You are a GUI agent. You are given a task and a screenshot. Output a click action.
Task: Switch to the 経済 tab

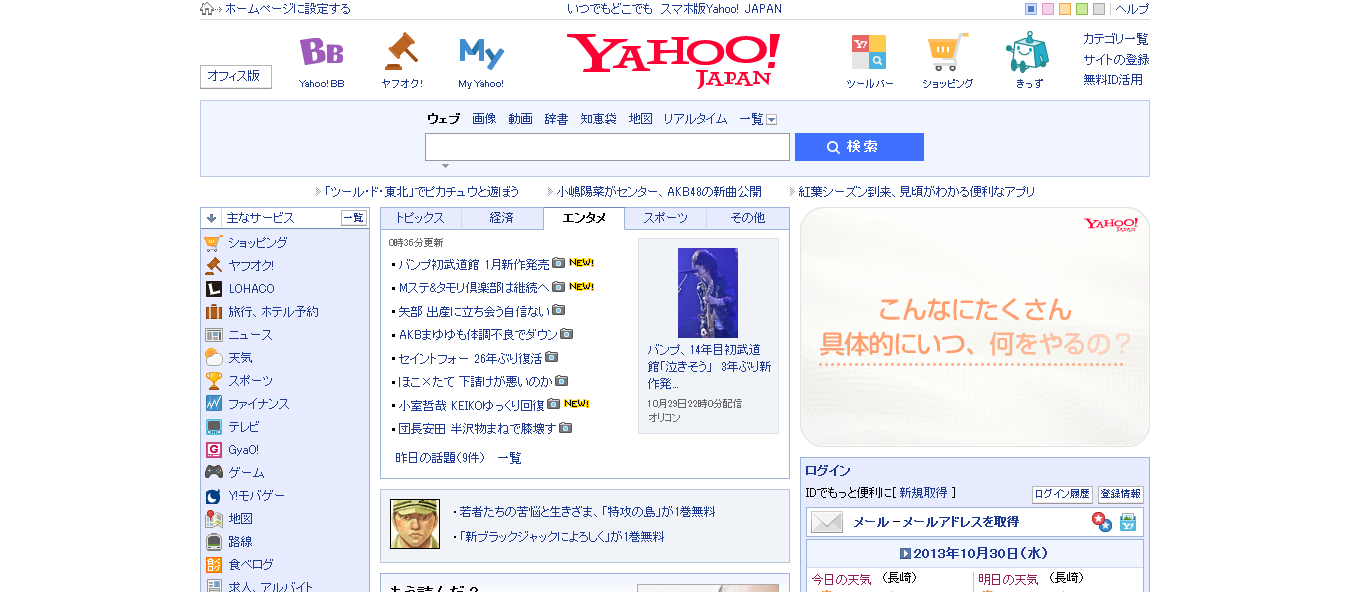(x=502, y=218)
